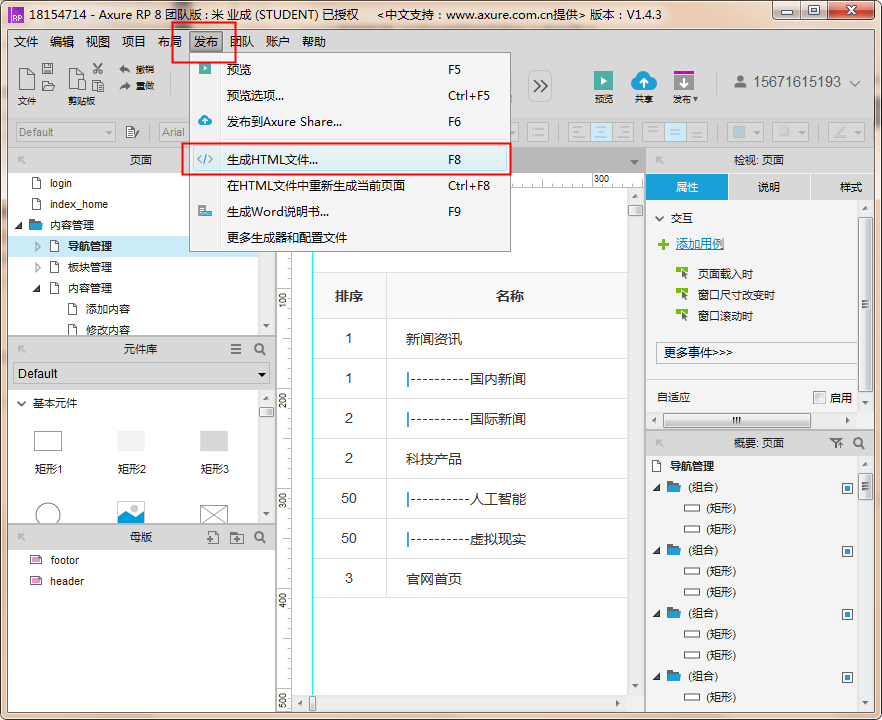Open the Default library dropdown

(x=141, y=374)
